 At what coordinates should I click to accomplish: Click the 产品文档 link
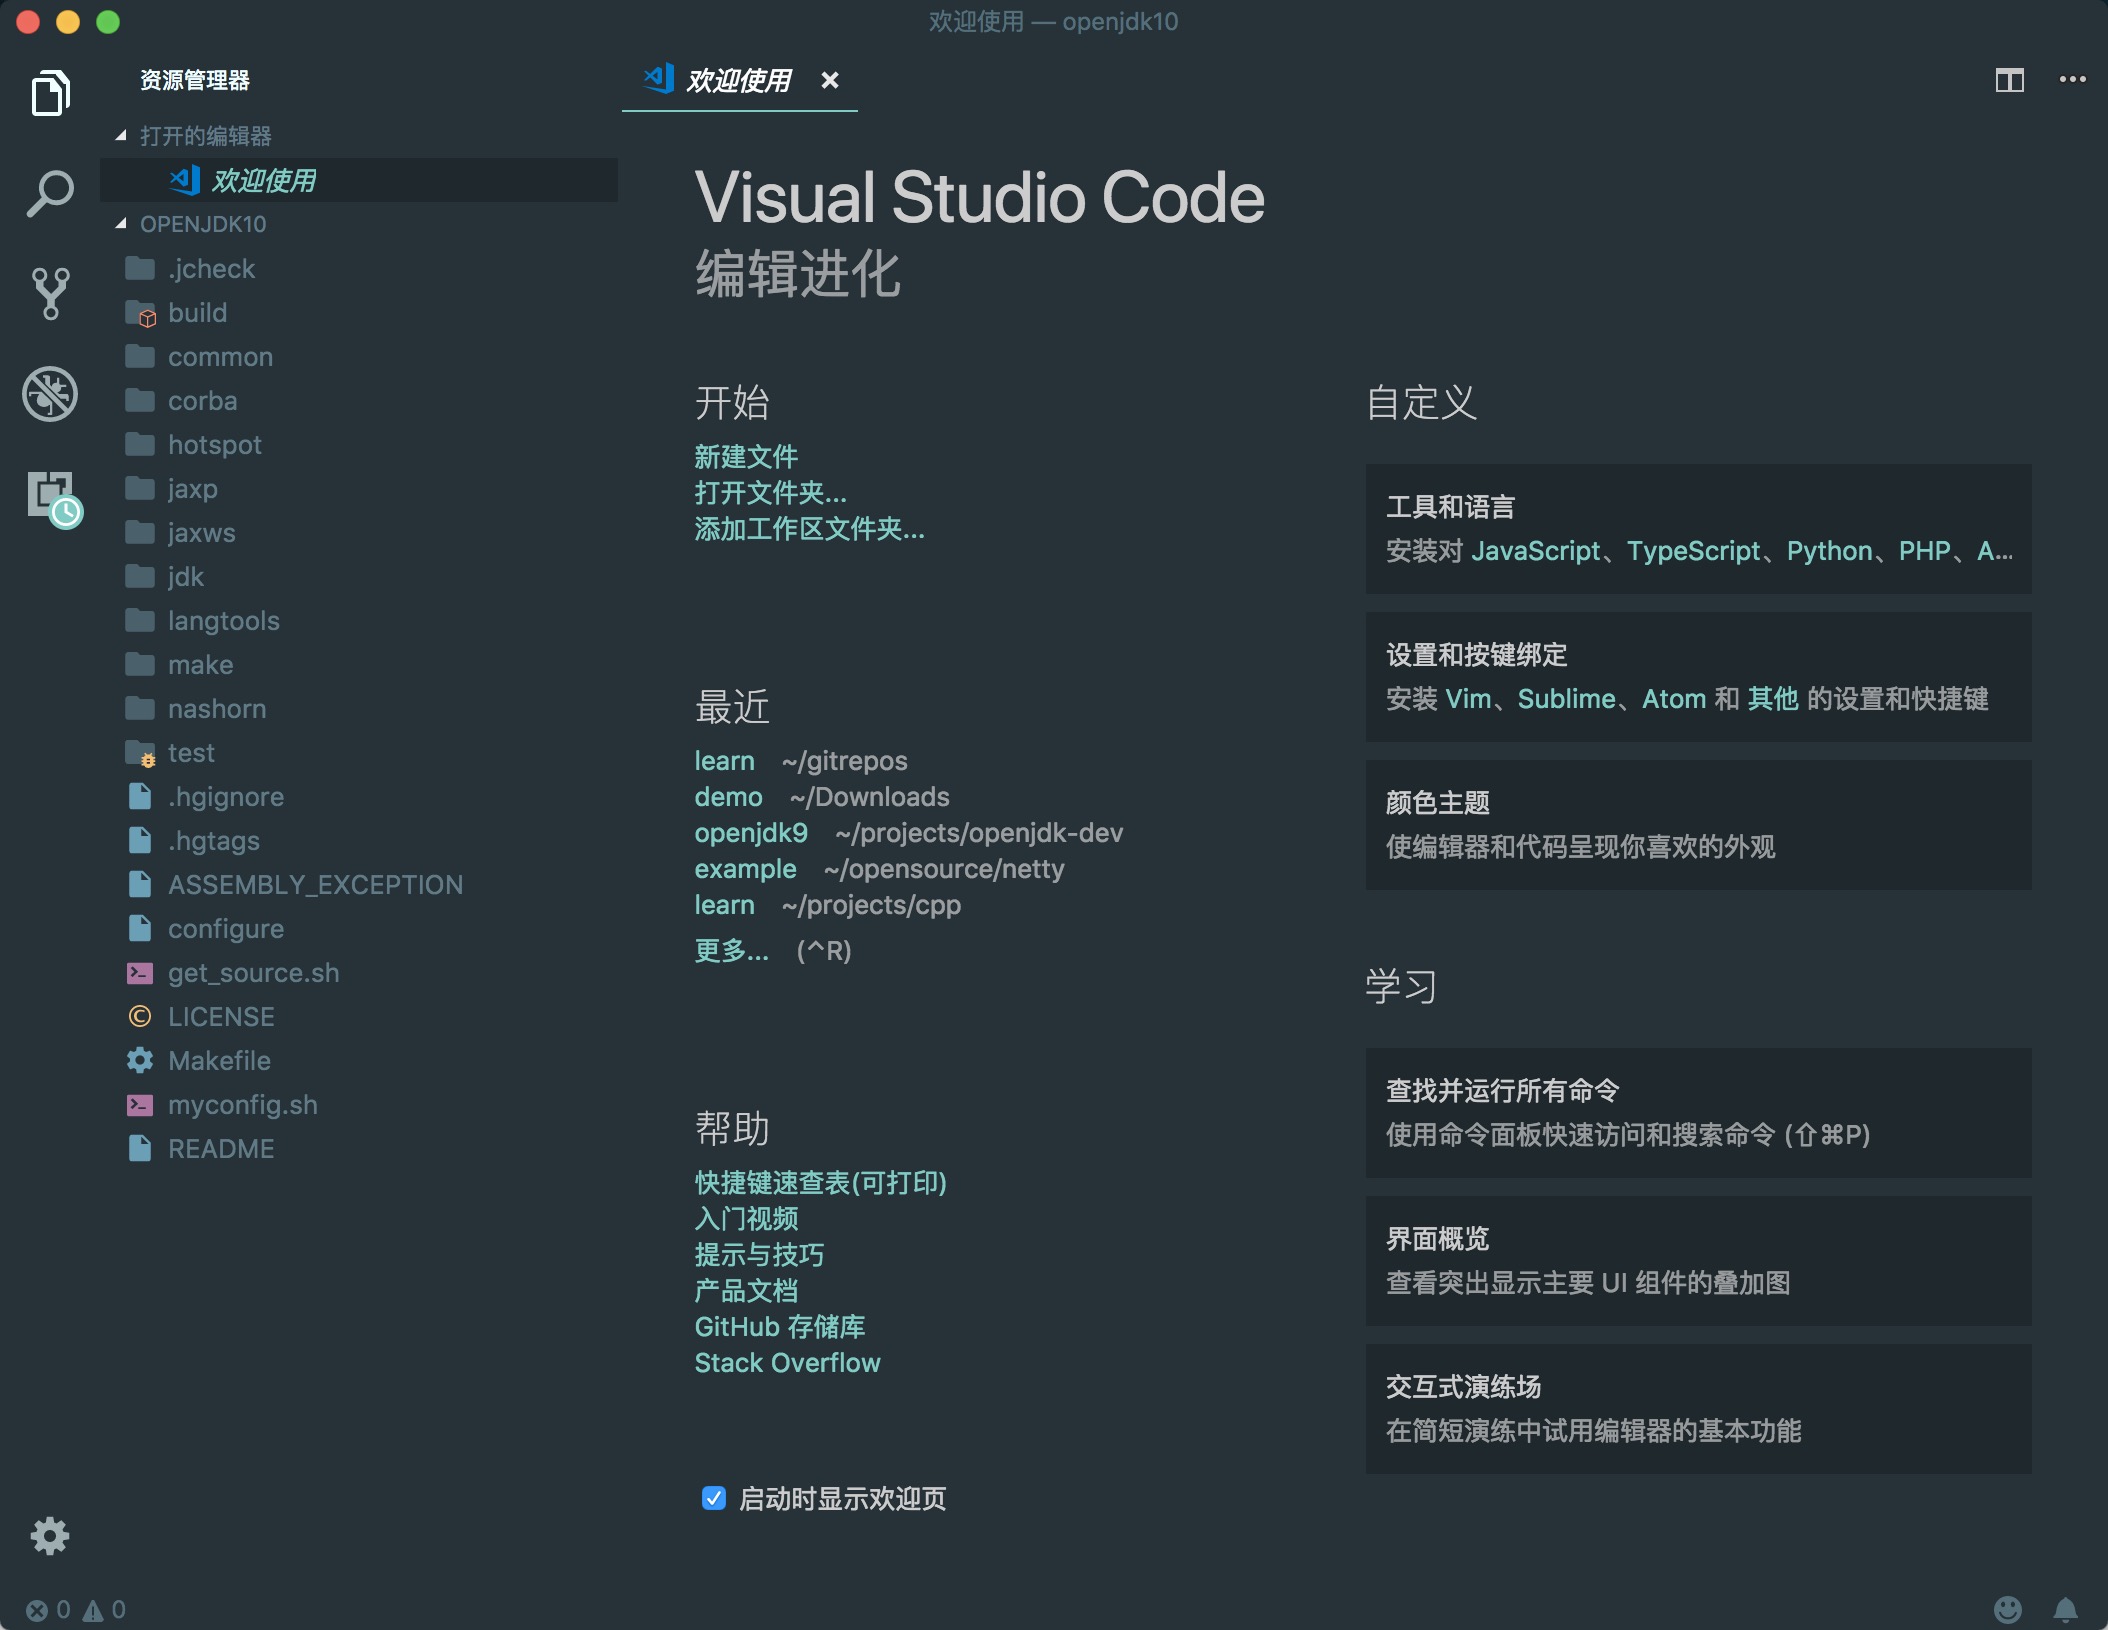point(746,1291)
